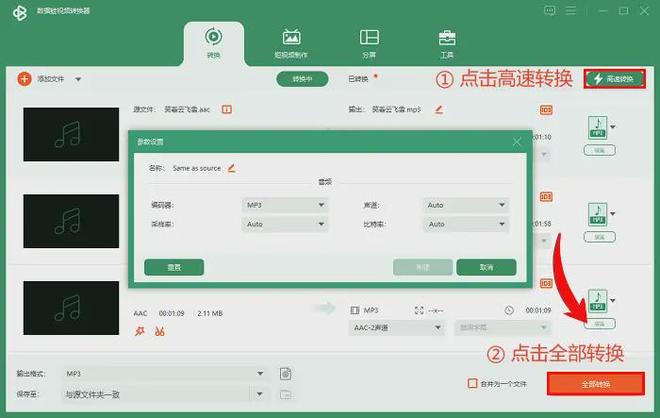Screen dimensions: 660x418
Task: Open the output folder icon at bottom
Action: click(285, 394)
